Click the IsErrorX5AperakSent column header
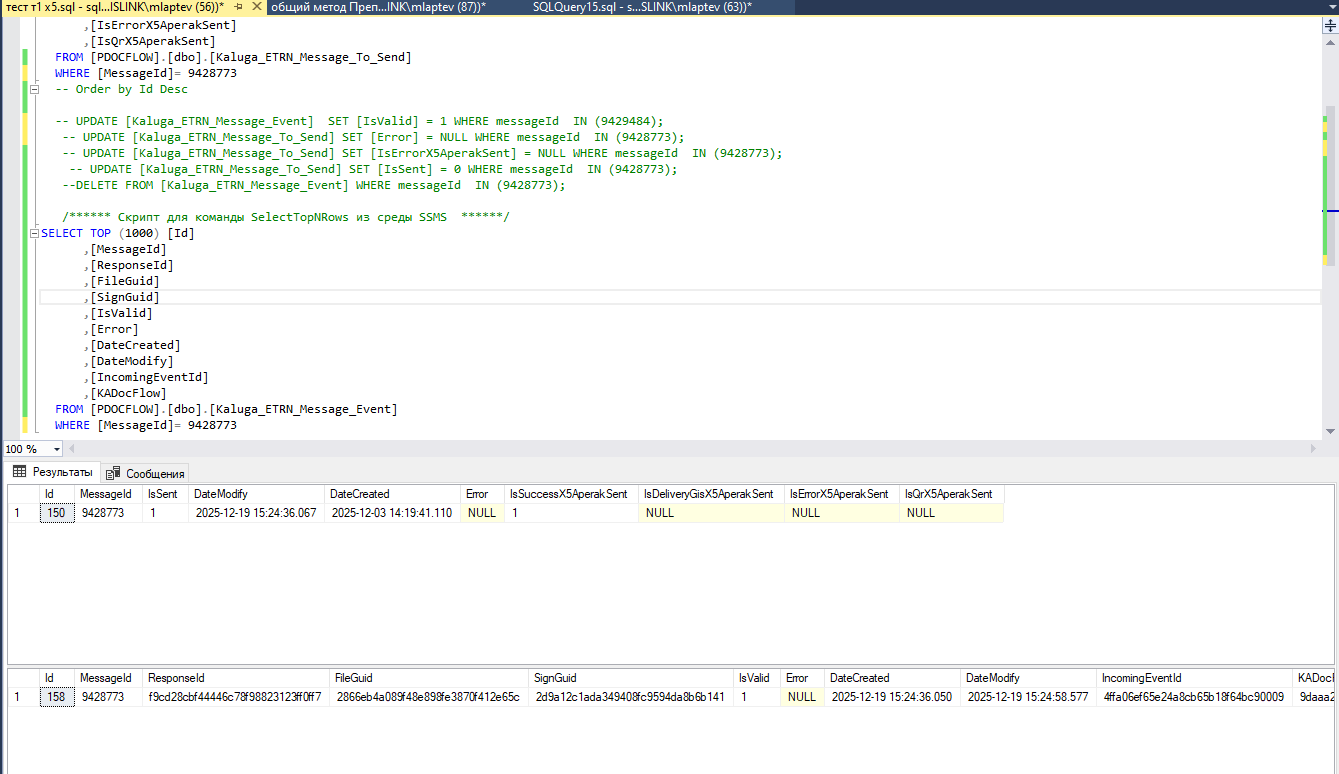The image size is (1339, 774). (x=842, y=494)
